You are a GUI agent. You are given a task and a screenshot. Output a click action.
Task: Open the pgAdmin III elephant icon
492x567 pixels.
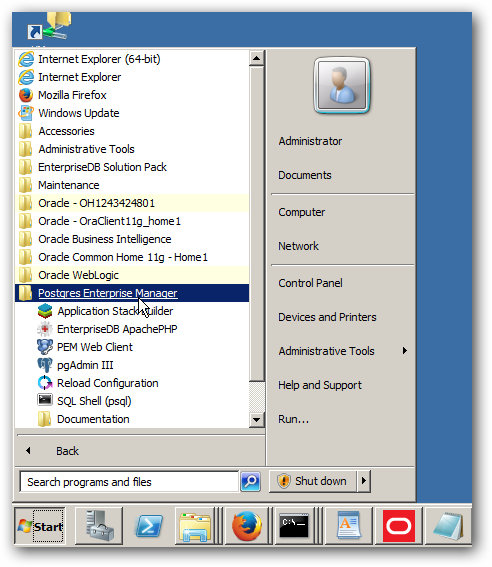(x=45, y=365)
